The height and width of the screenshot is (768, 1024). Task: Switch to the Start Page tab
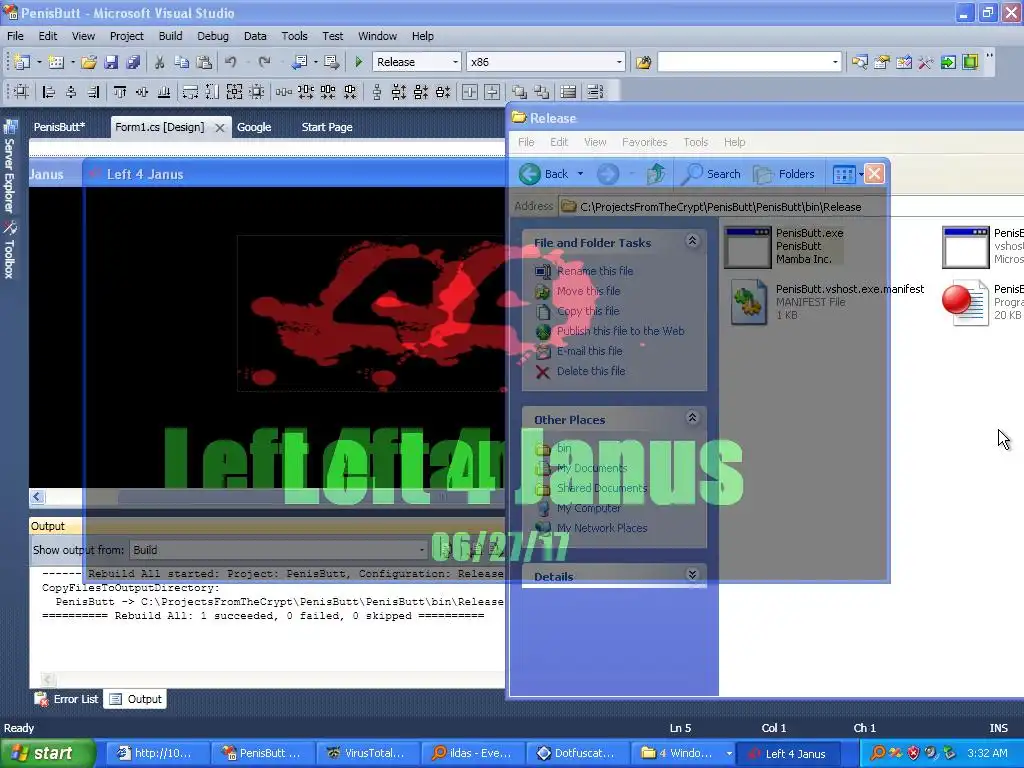click(x=327, y=127)
